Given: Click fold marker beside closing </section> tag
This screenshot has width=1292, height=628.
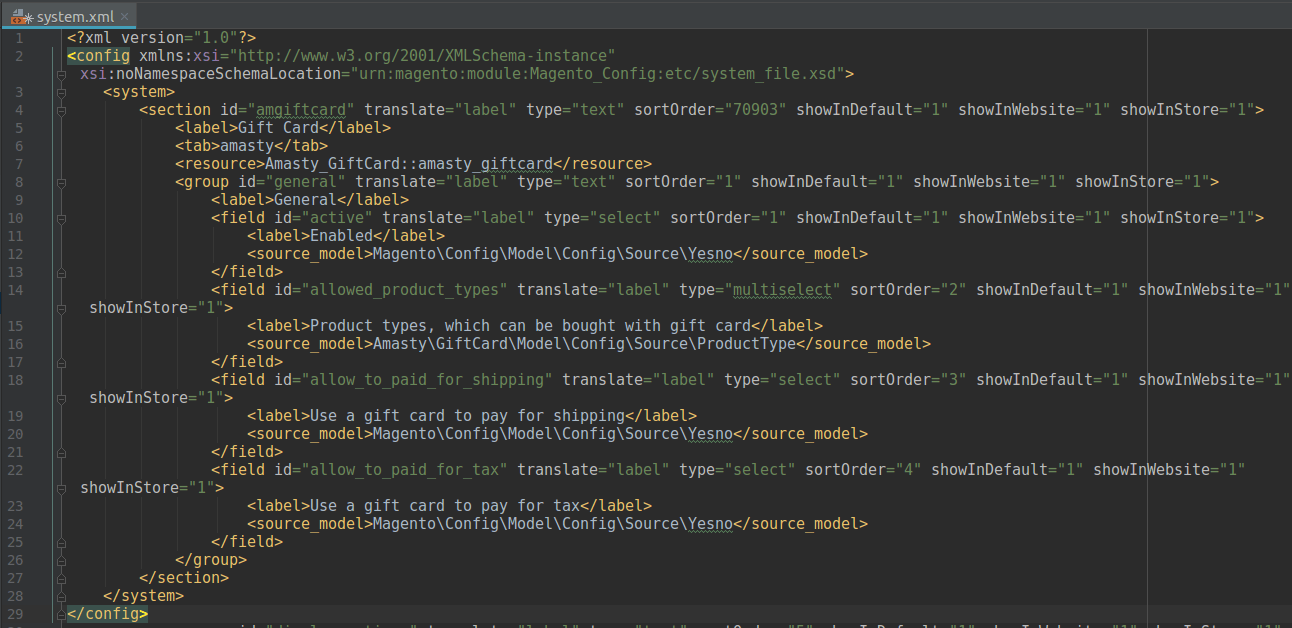Looking at the screenshot, I should [x=61, y=578].
